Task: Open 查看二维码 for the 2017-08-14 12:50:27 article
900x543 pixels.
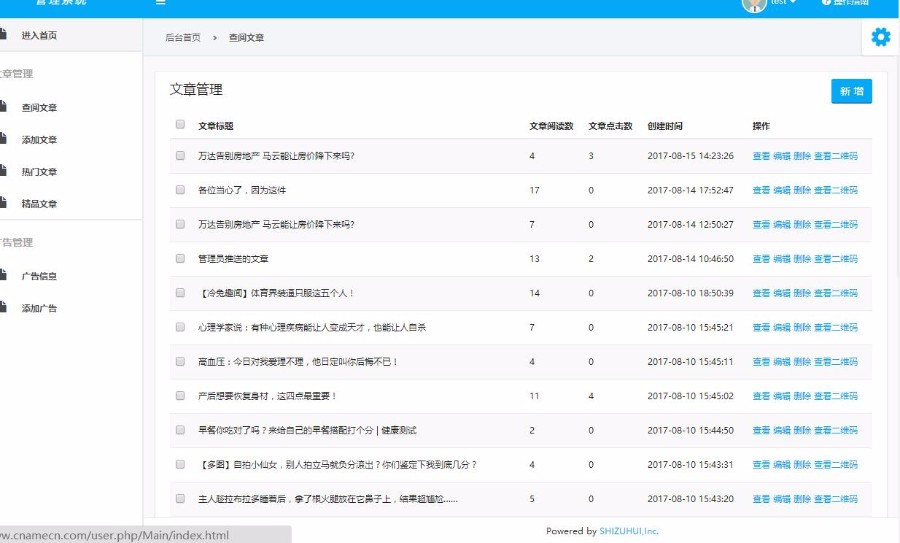Action: click(x=836, y=224)
